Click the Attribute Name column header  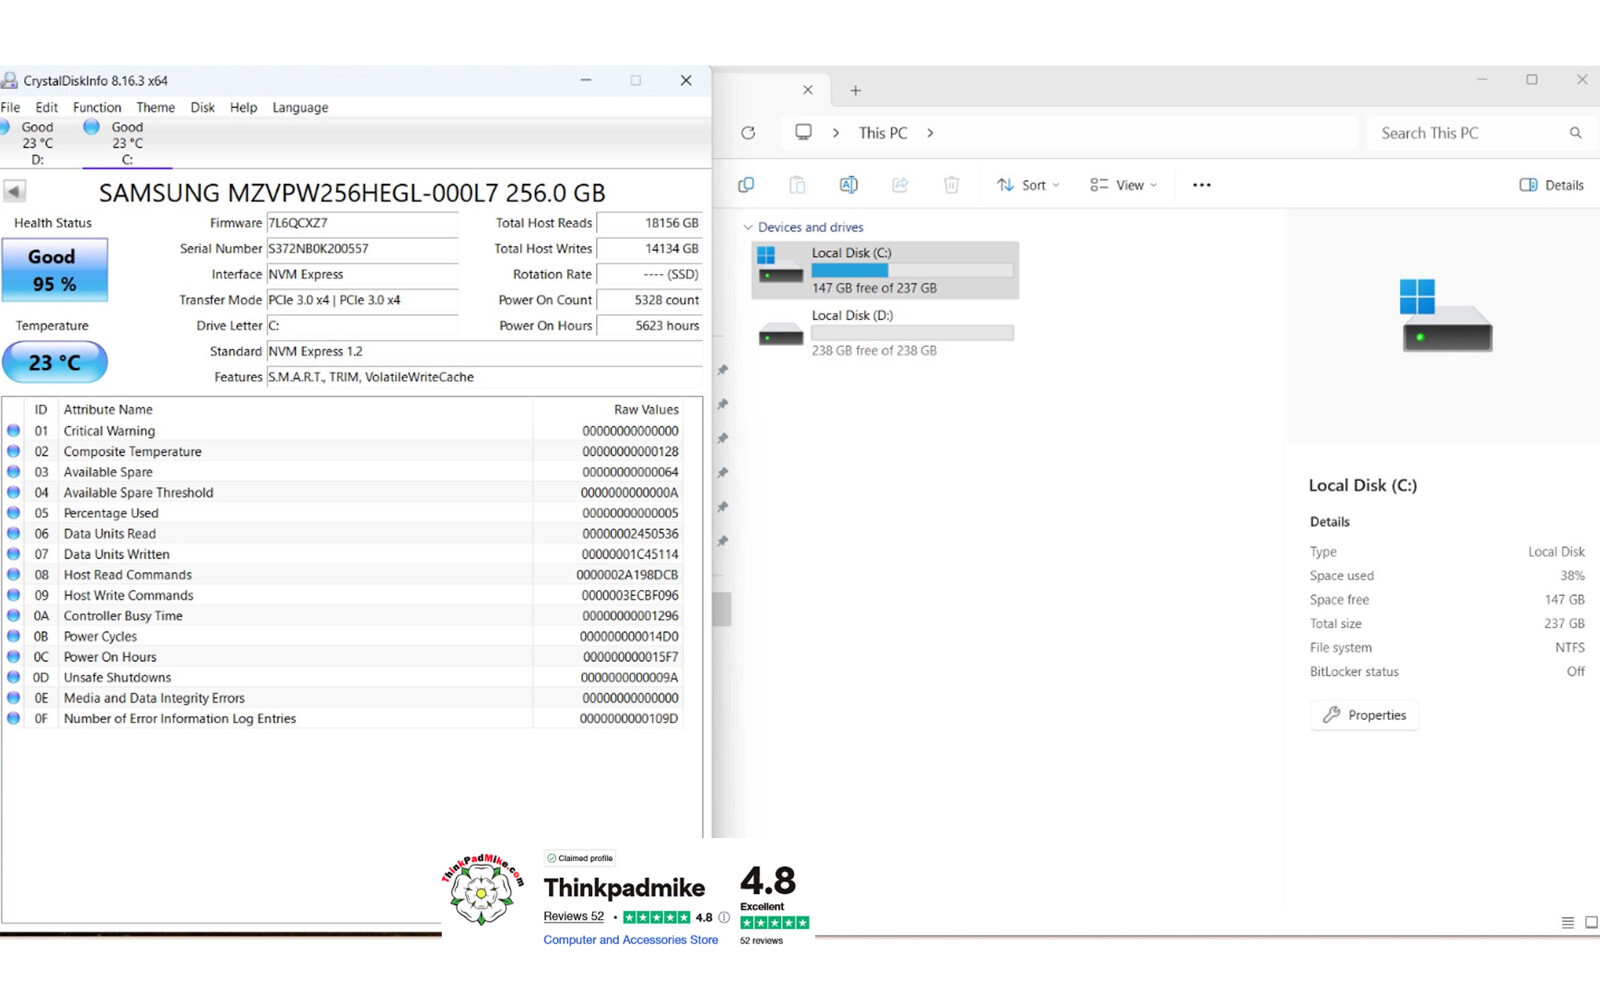(x=295, y=409)
